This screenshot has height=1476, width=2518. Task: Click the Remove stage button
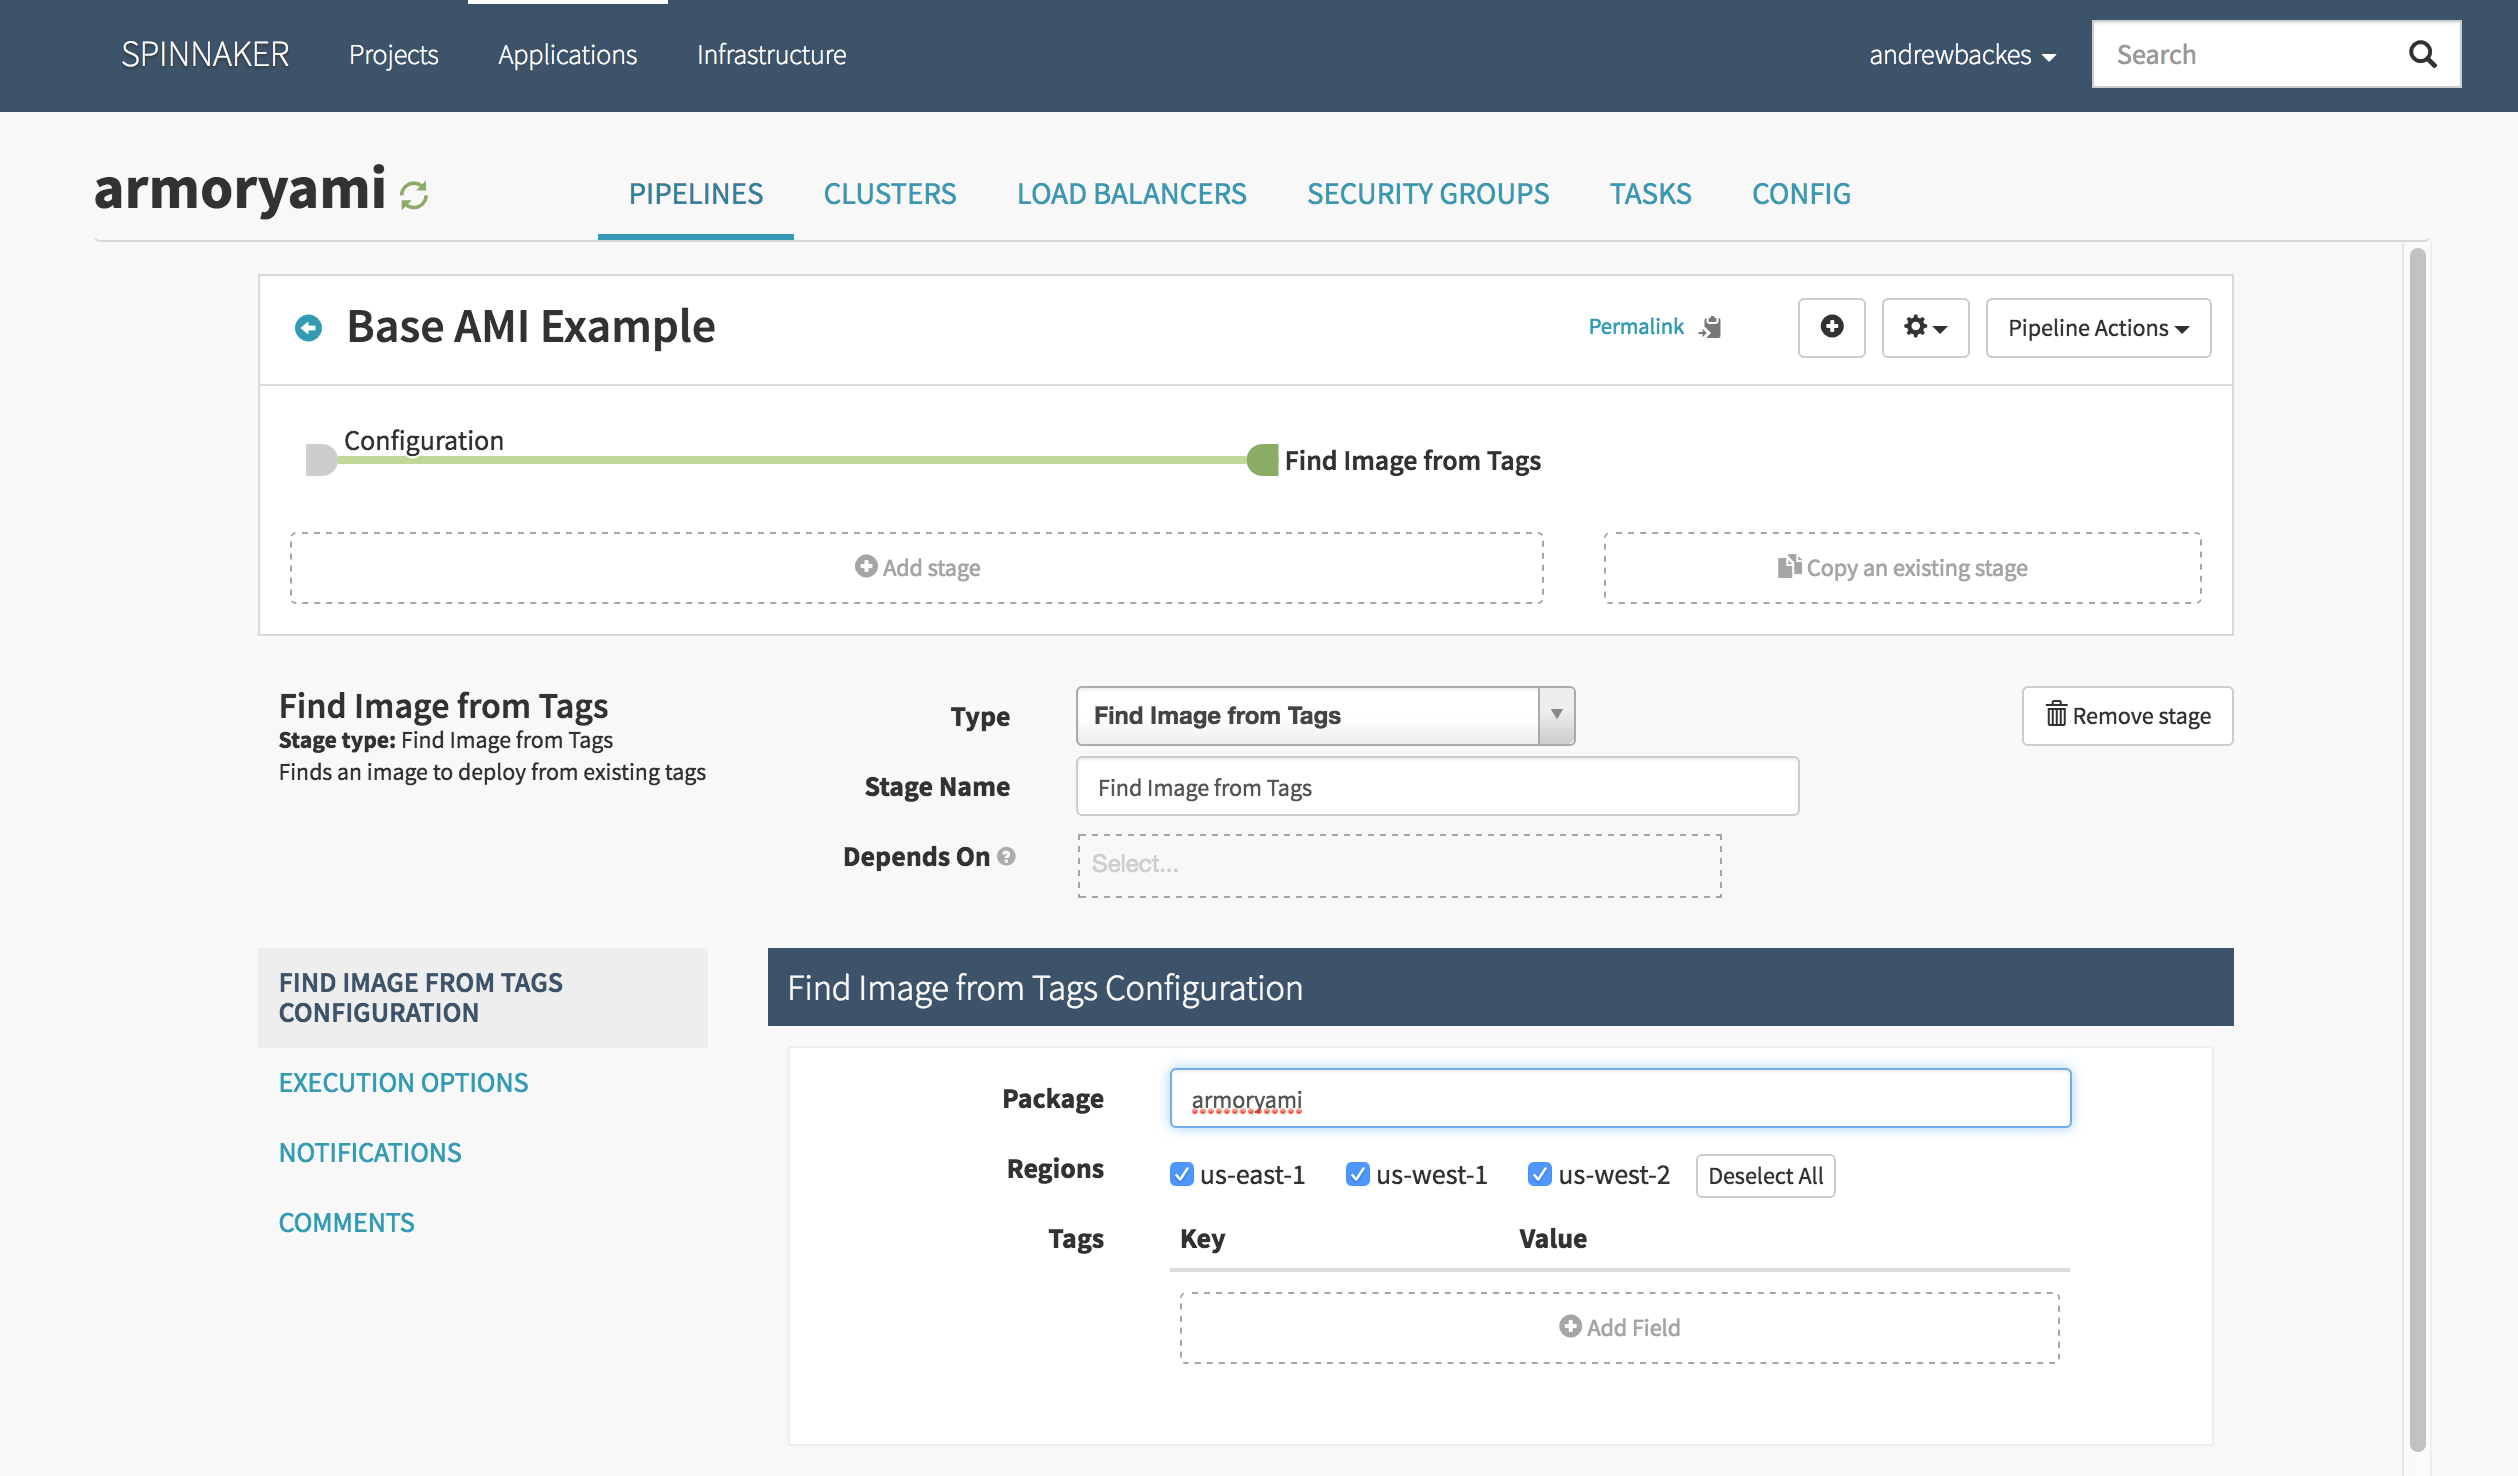[x=2127, y=715]
